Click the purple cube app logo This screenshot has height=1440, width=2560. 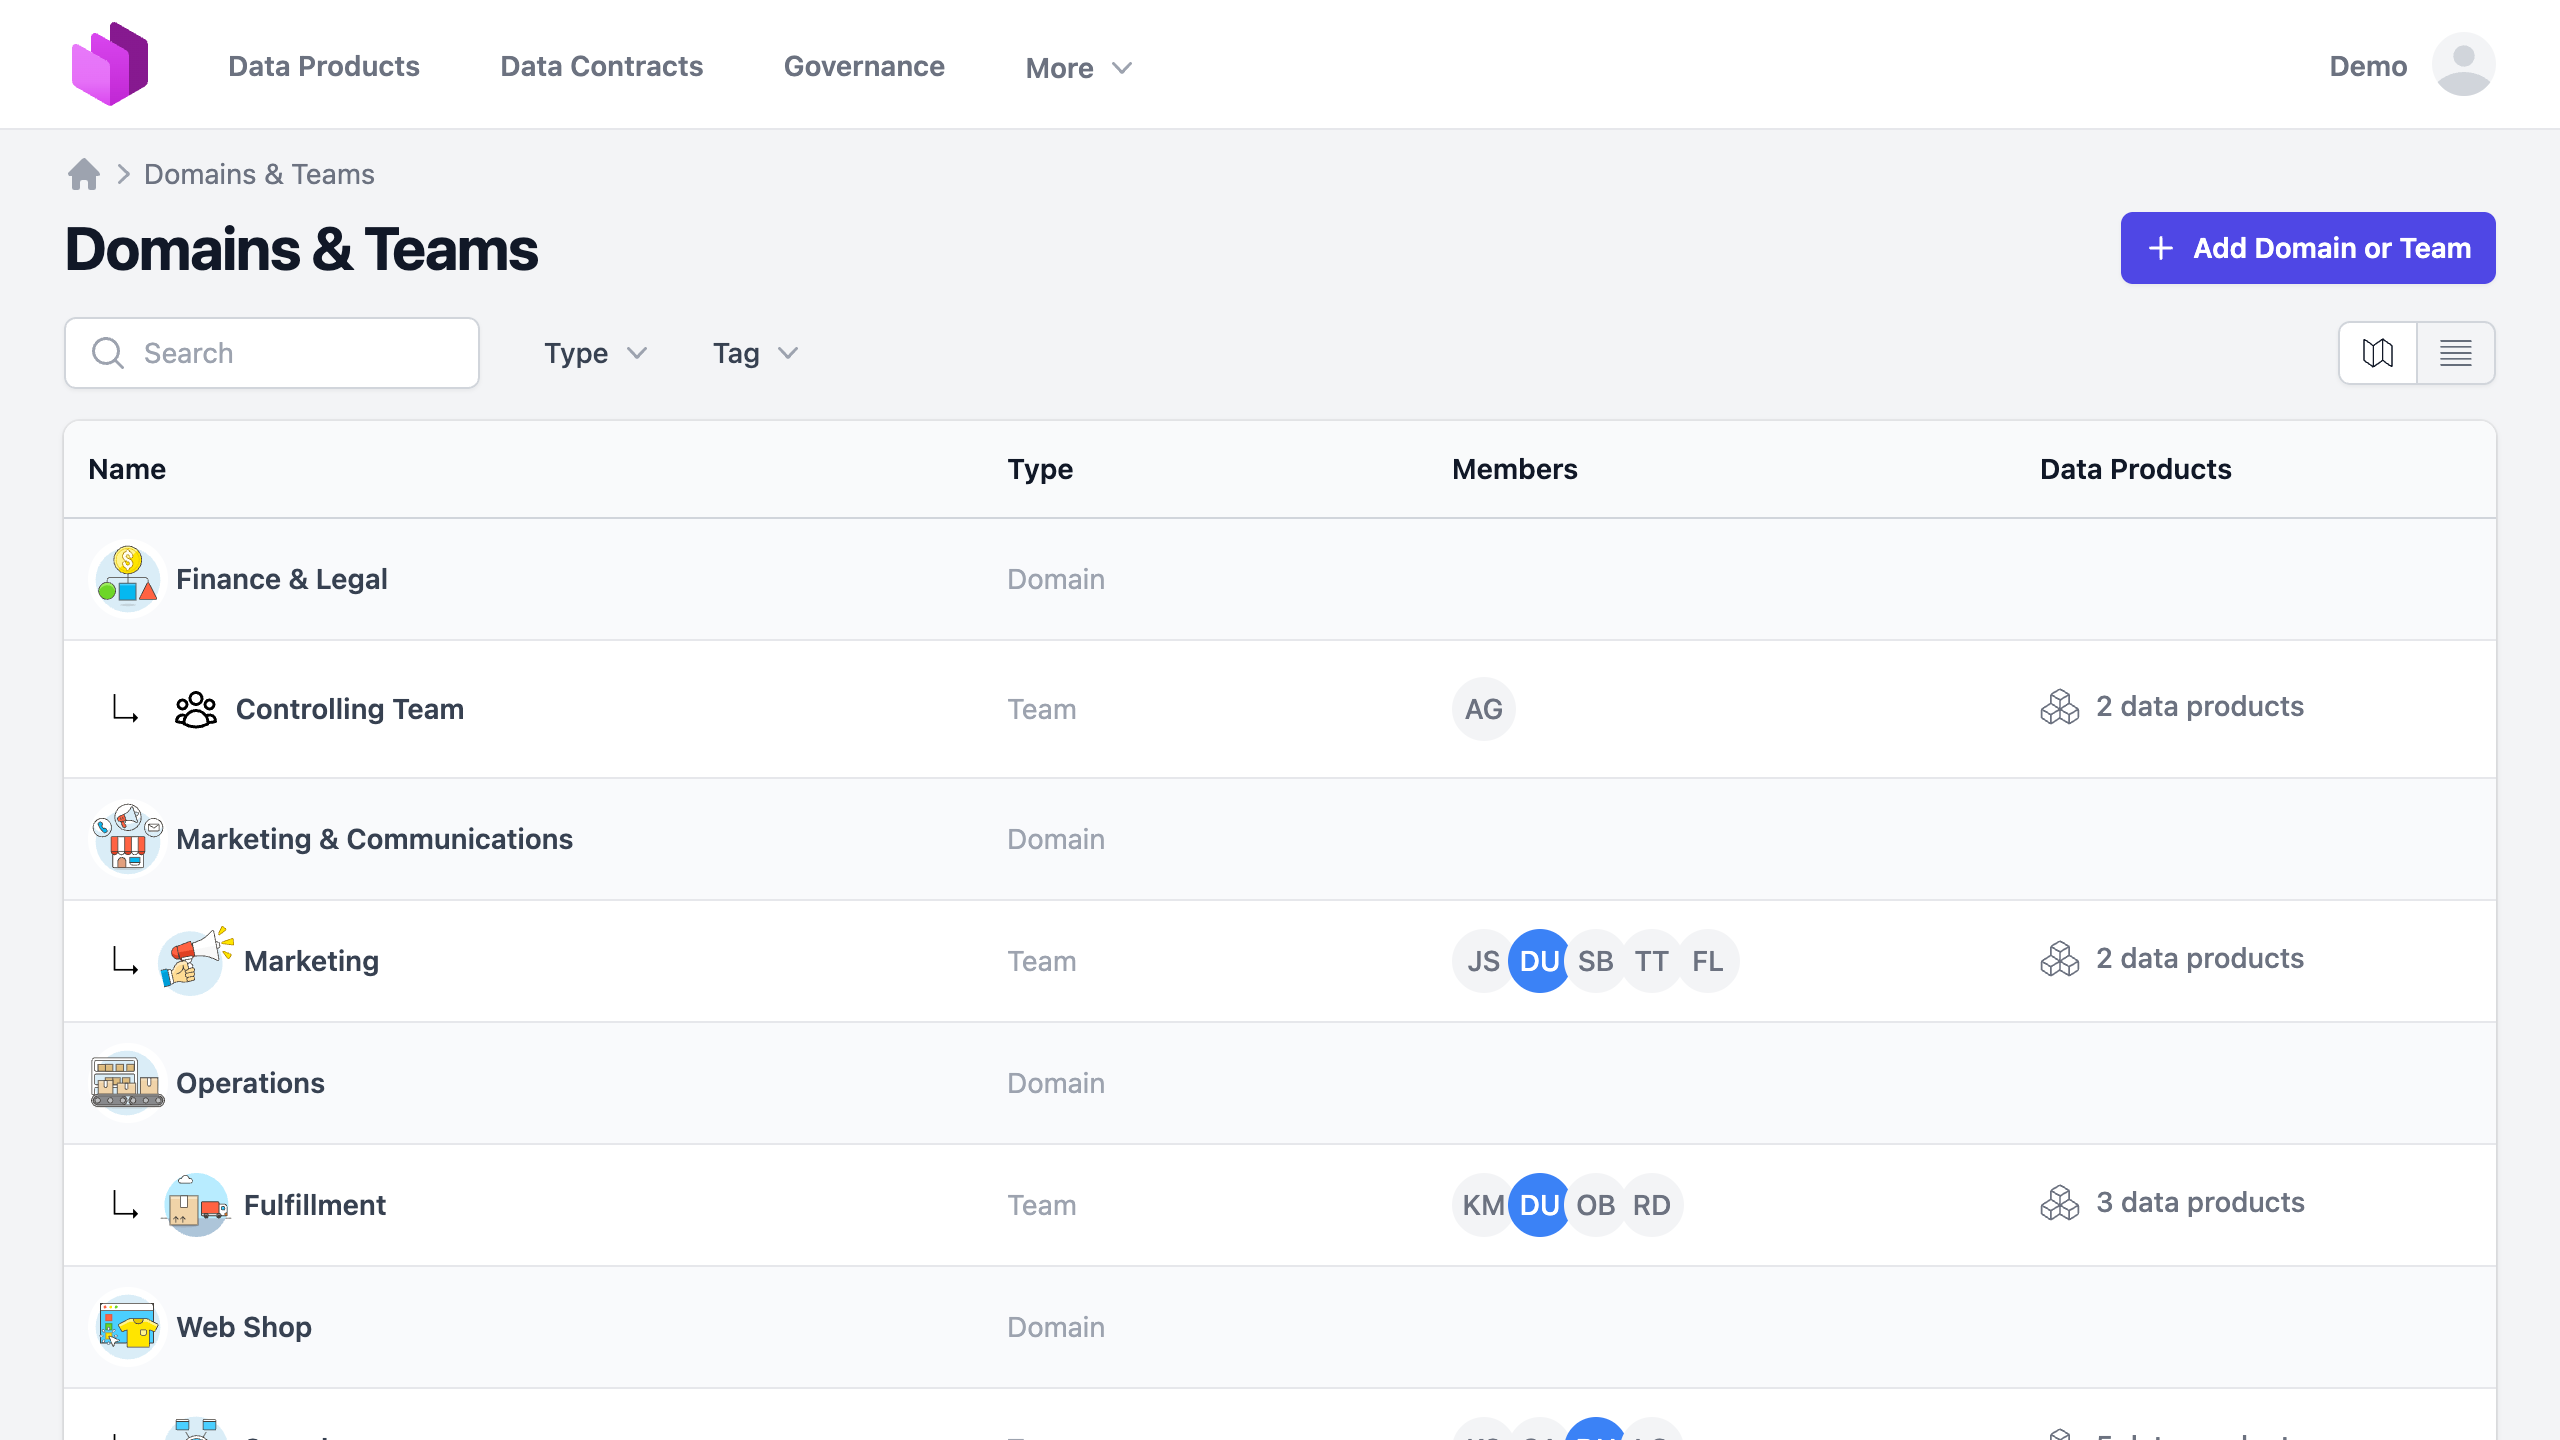110,65
